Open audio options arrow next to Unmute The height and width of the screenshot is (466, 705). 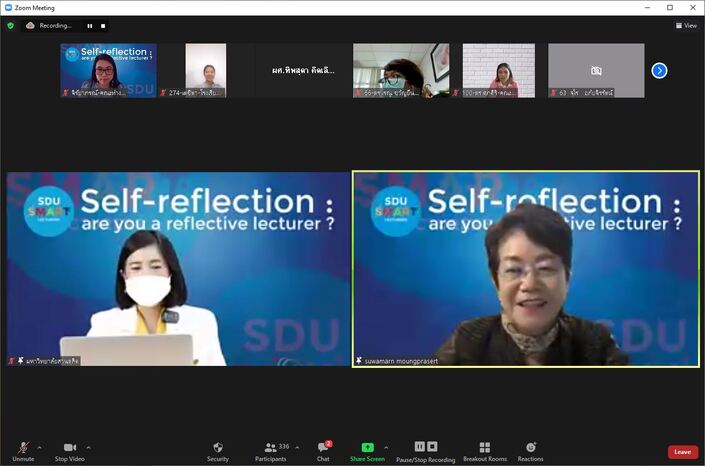40,448
